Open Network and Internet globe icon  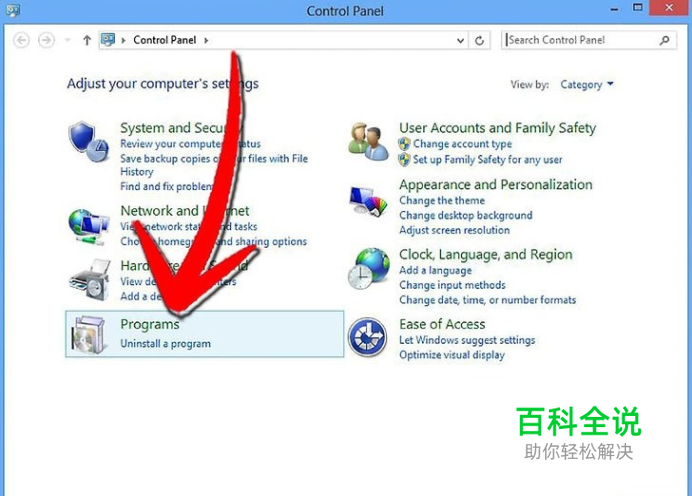point(89,227)
